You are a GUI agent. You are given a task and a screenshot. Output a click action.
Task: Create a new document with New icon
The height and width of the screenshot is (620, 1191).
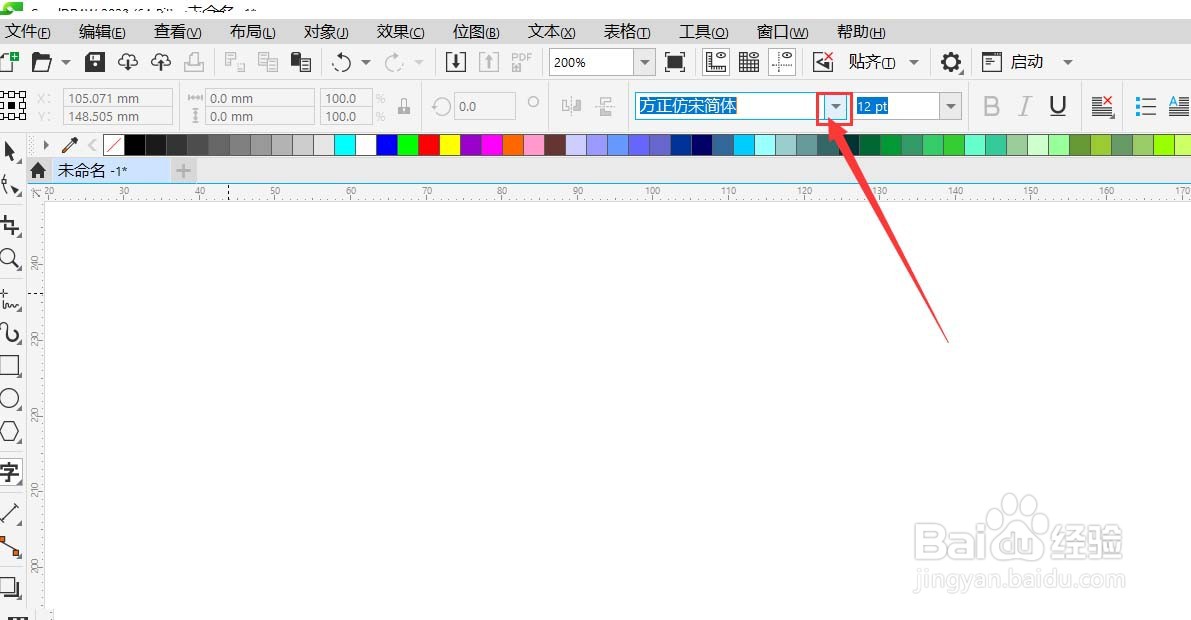point(9,62)
